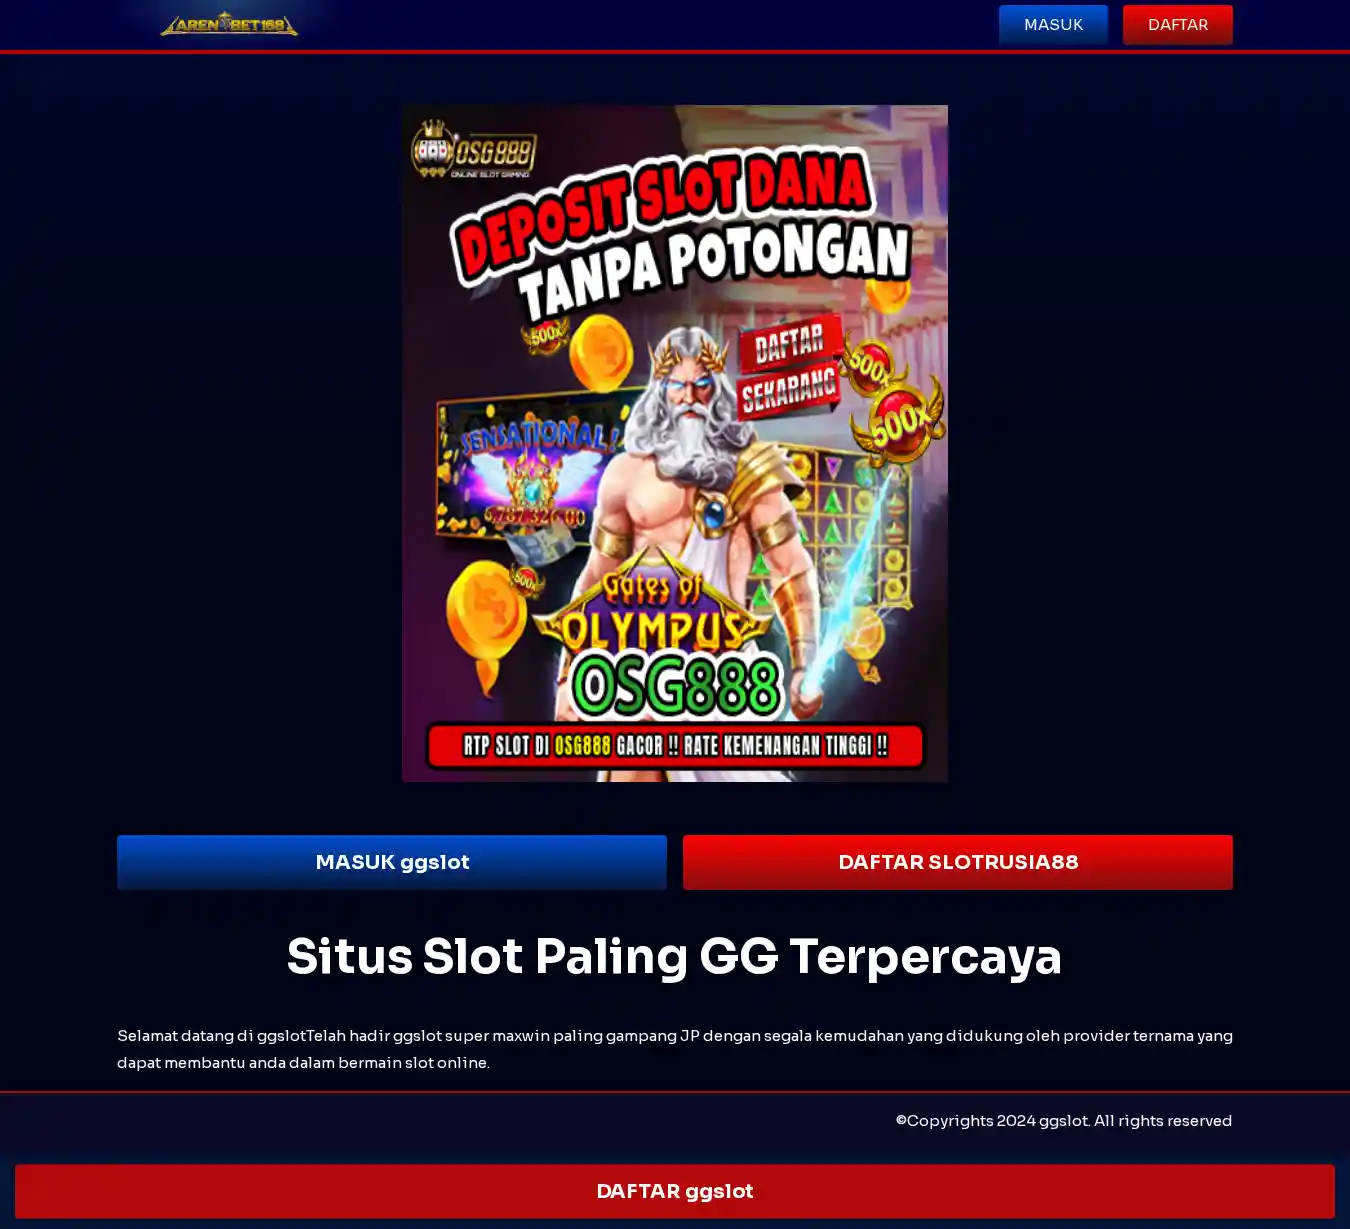The width and height of the screenshot is (1350, 1229).
Task: Click the OSG888 slot machine logo on banner
Action: [474, 151]
